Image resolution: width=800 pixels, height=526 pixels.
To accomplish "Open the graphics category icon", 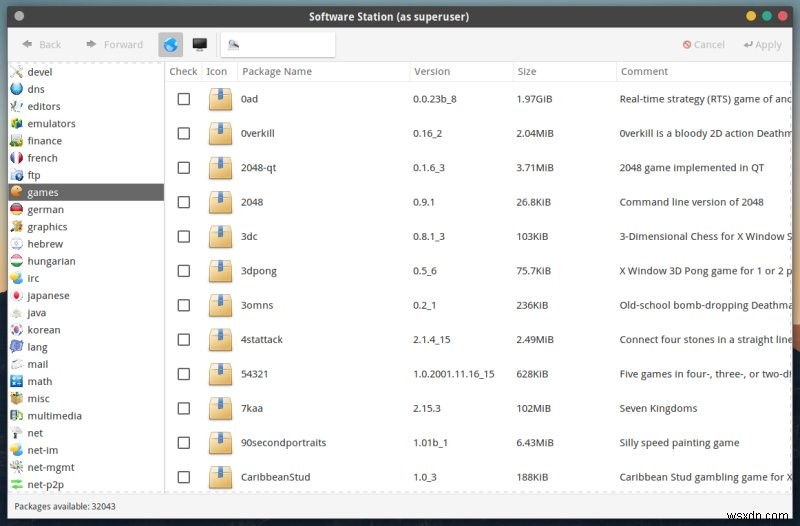I will (17, 227).
